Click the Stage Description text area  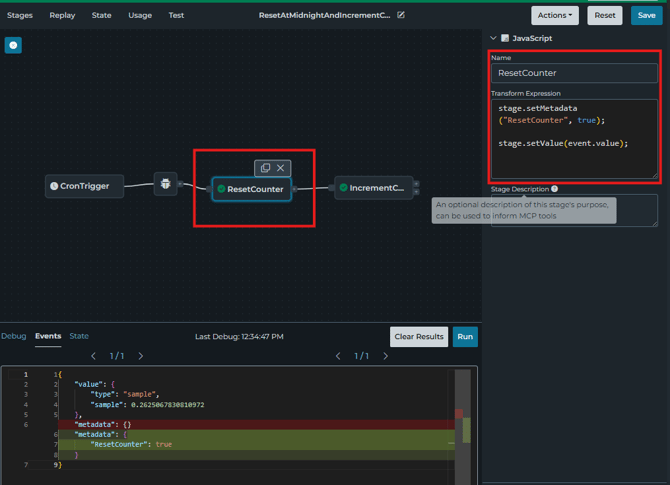(574, 210)
